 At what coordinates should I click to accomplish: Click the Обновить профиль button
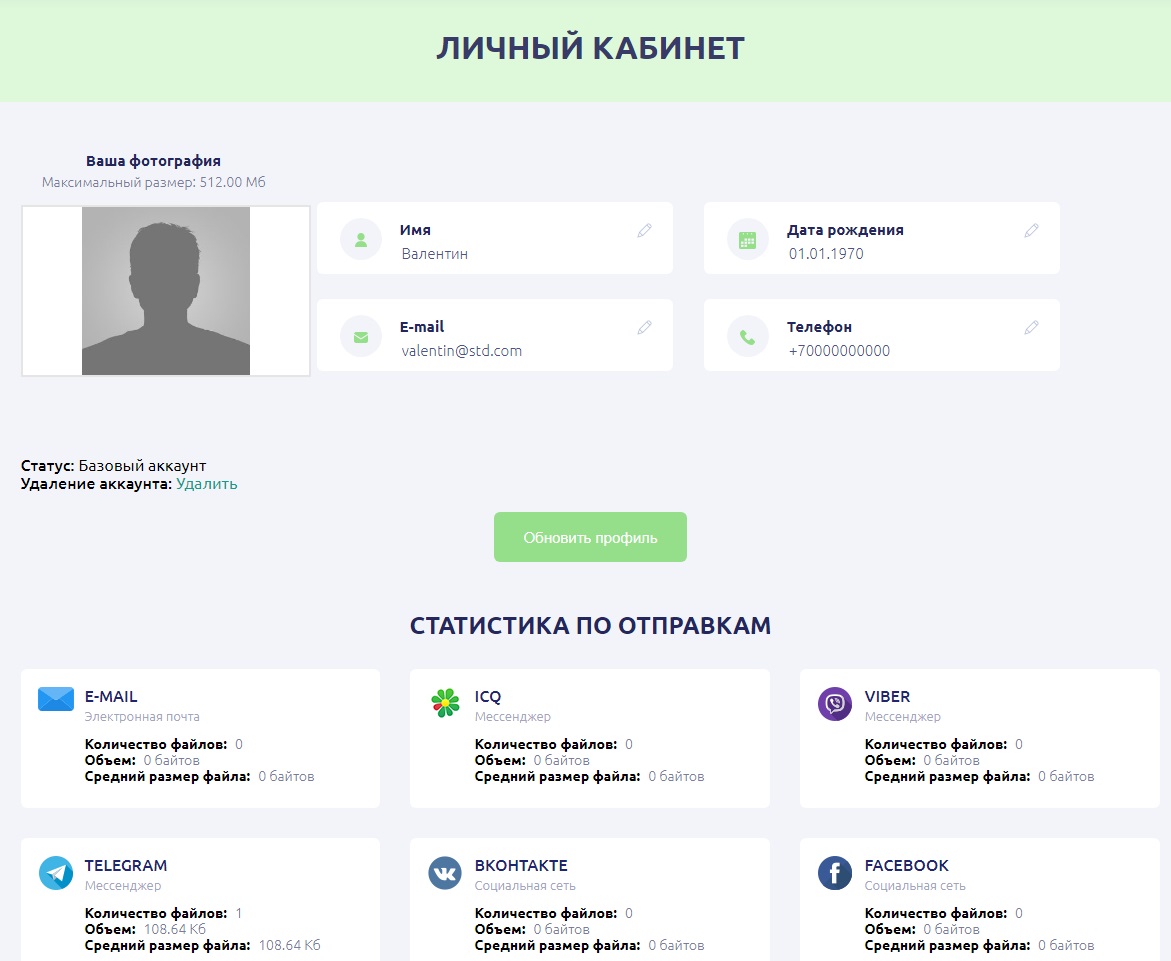pyautogui.click(x=590, y=537)
